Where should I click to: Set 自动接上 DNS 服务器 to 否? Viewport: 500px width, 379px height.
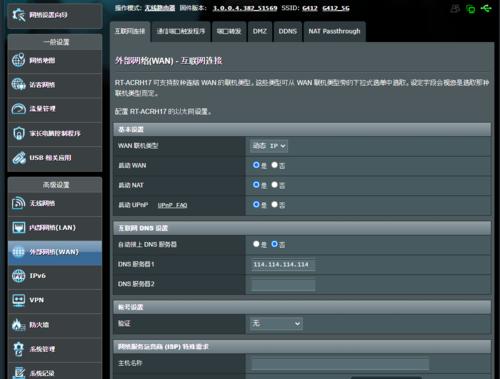pyautogui.click(x=274, y=244)
